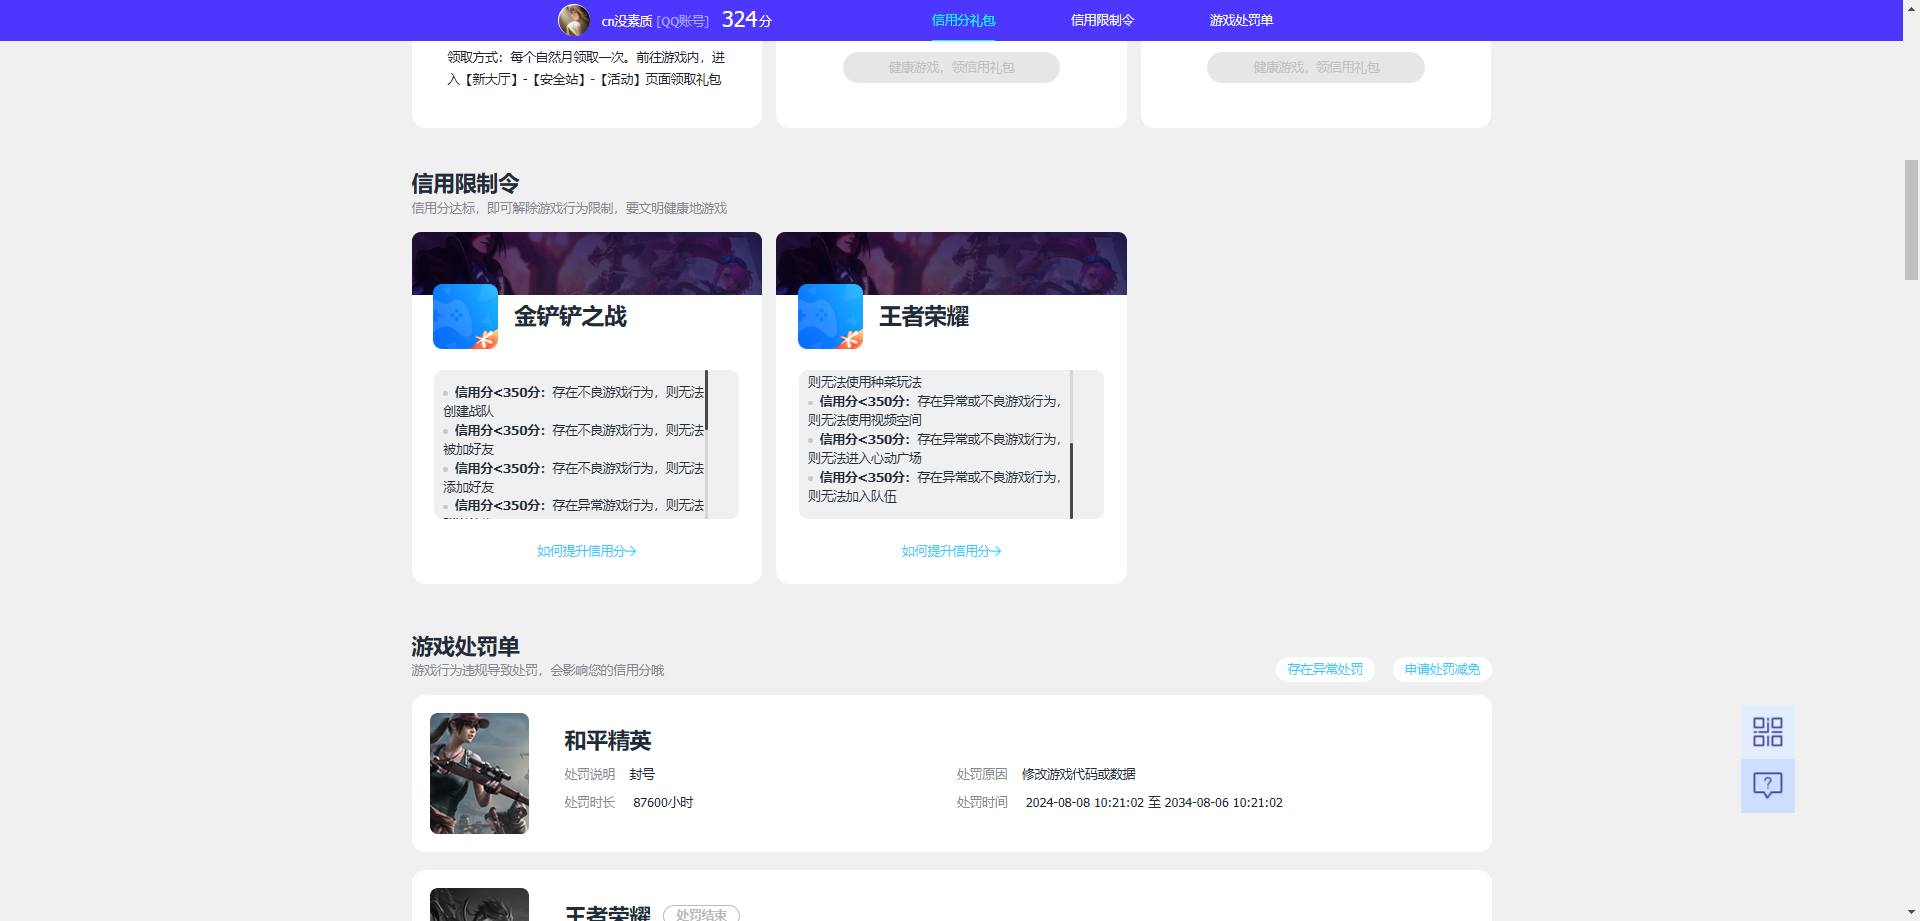Click the 324分 credit score display
Screen dimensions: 1920x921
point(747,19)
